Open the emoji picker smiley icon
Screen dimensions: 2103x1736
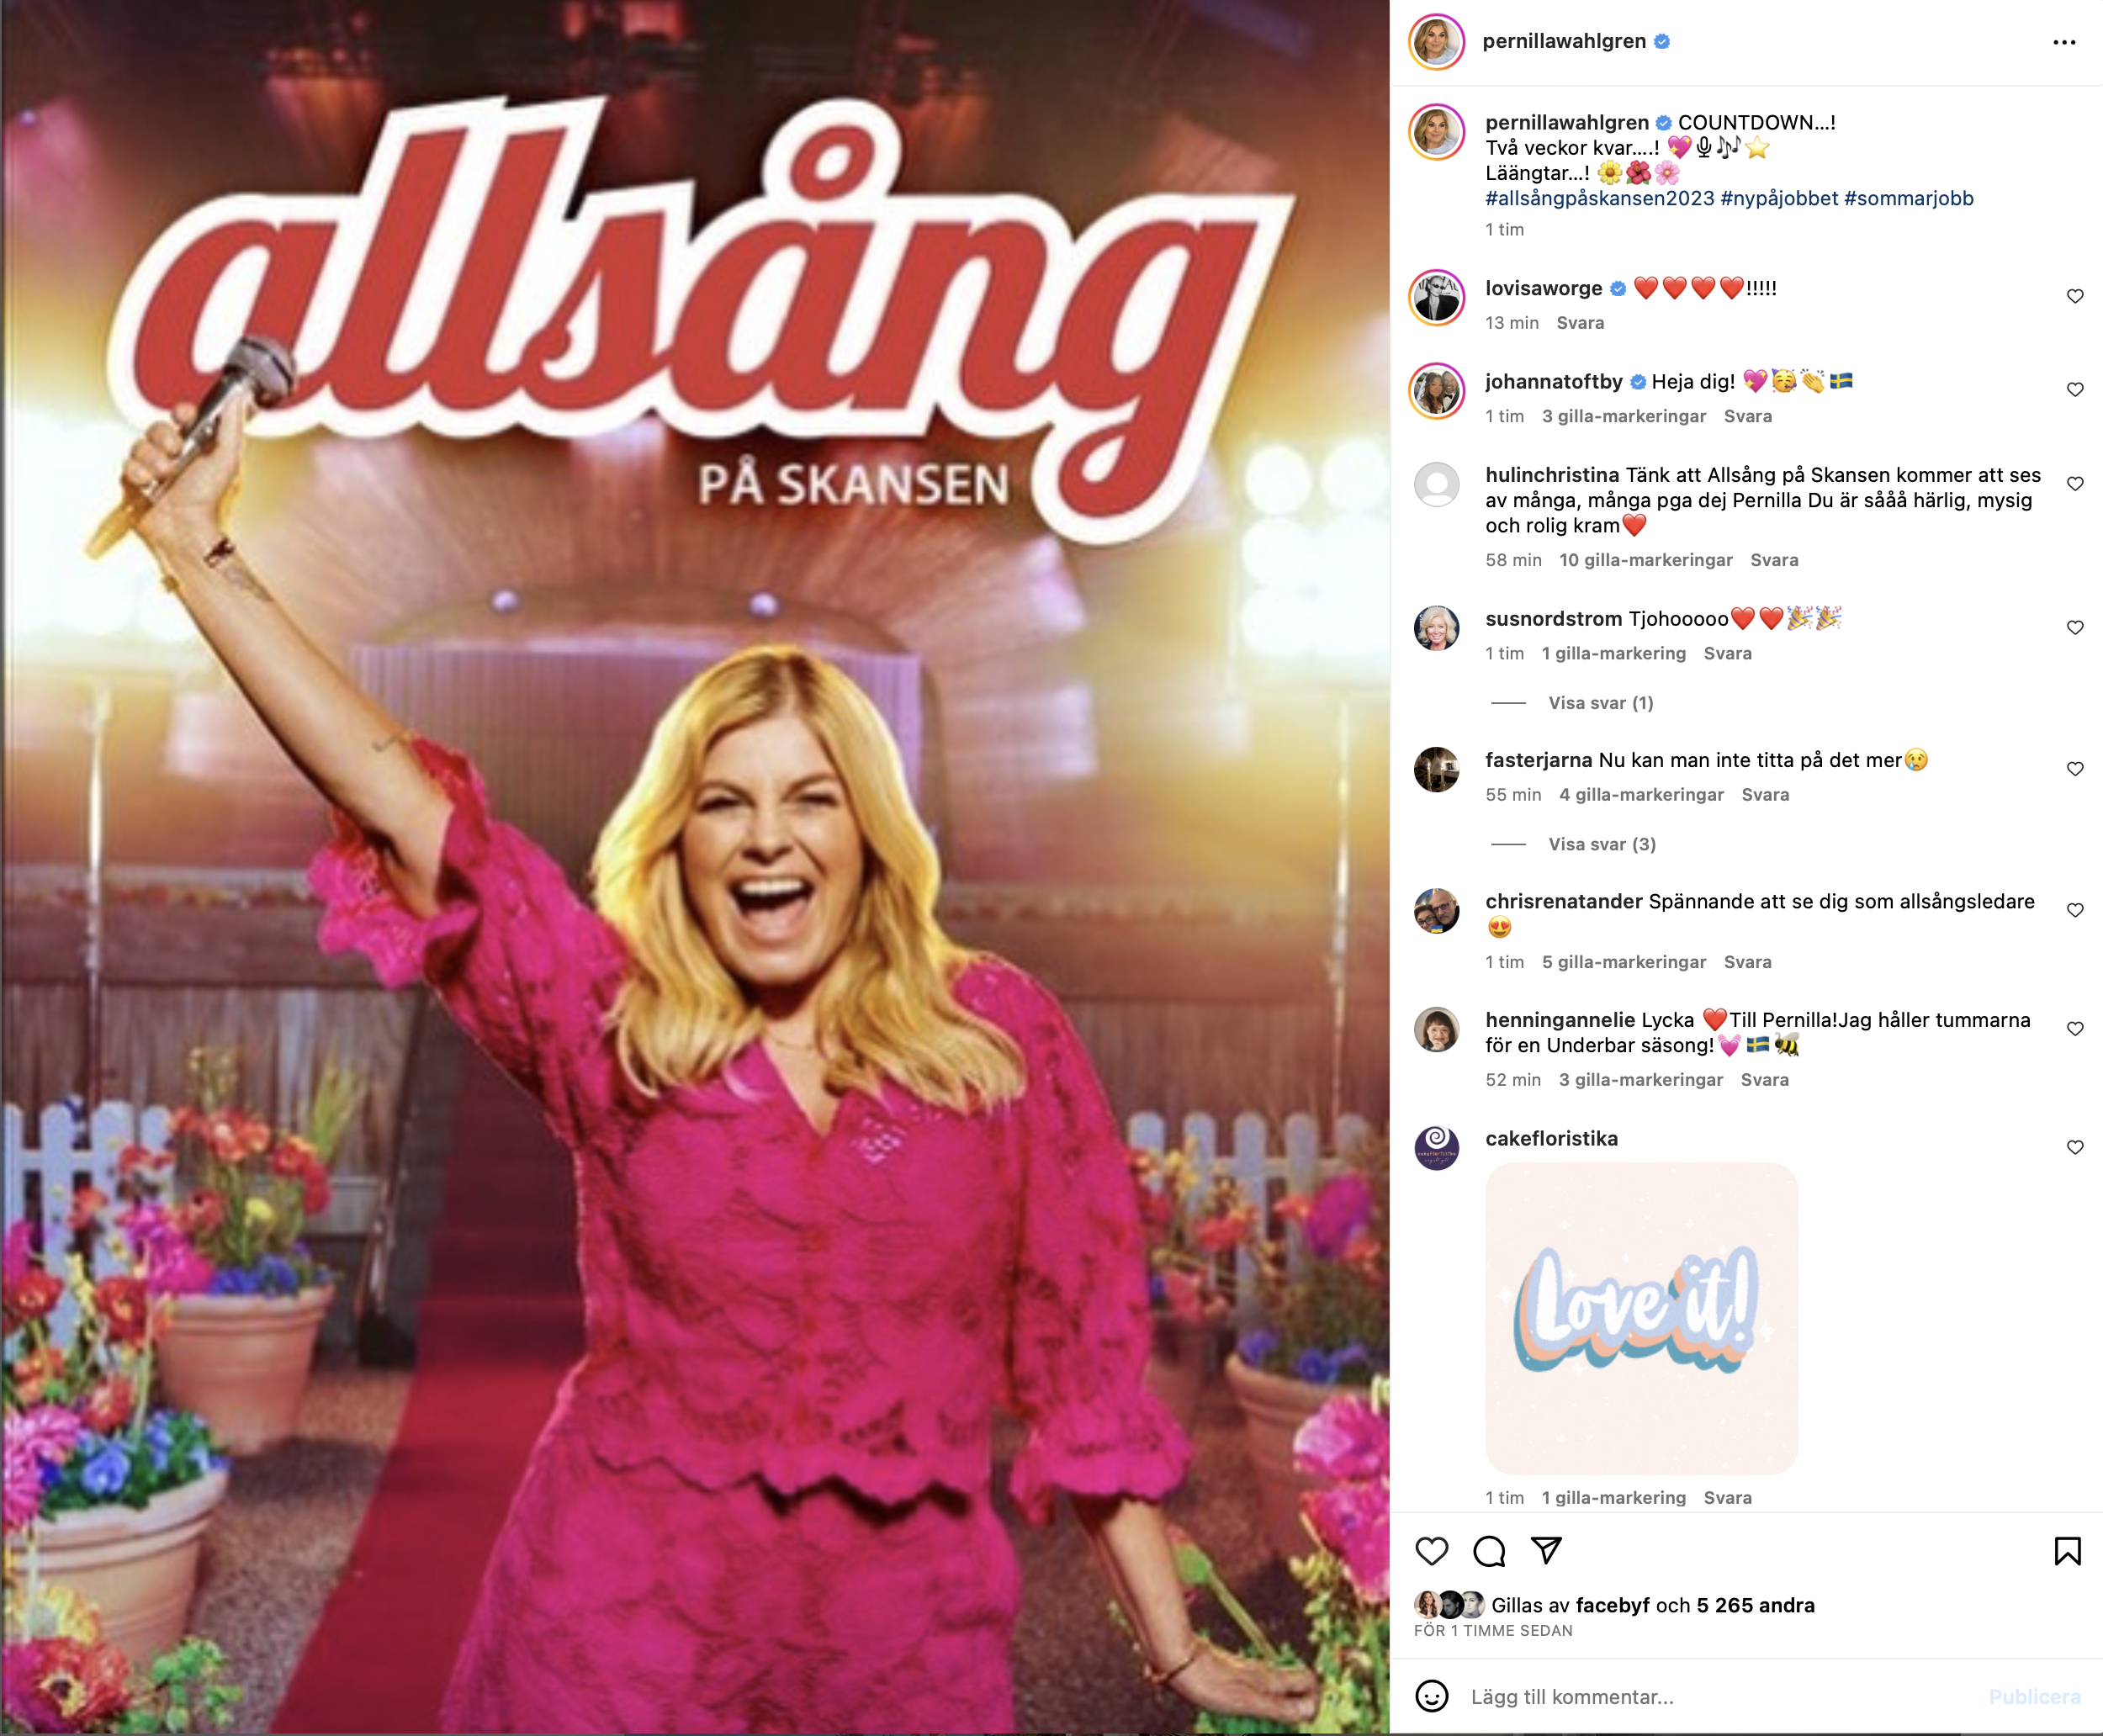(x=1431, y=1696)
